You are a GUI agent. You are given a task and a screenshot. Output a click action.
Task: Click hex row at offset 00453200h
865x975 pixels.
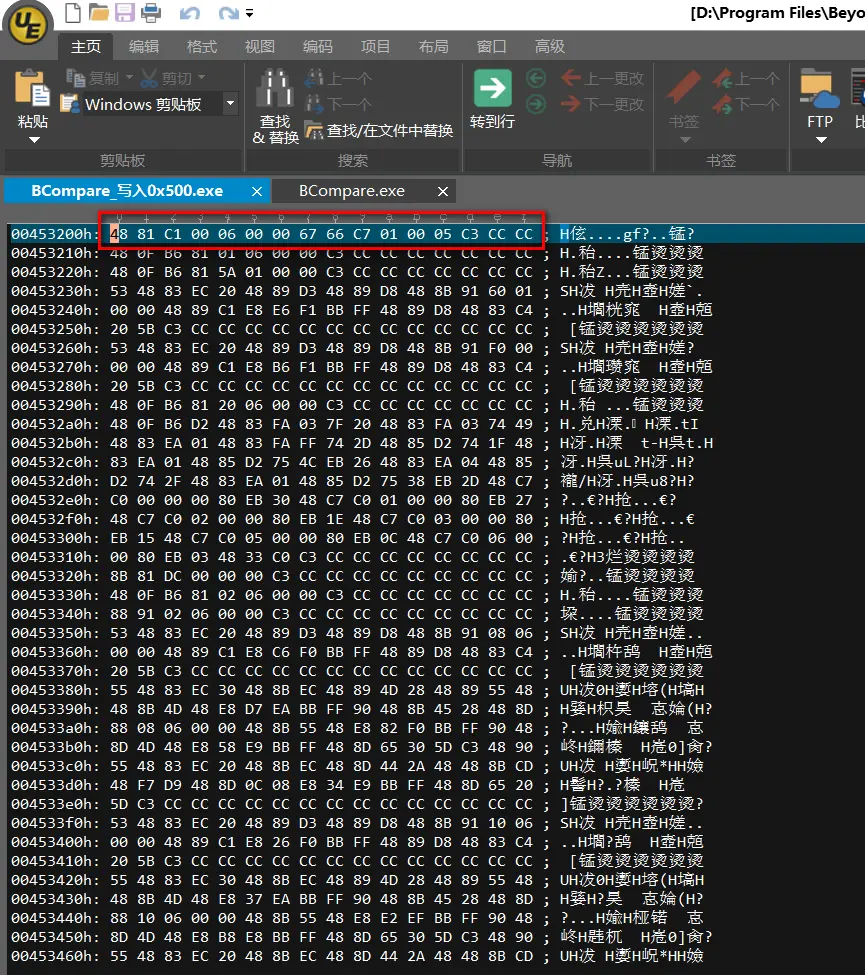click(300, 233)
